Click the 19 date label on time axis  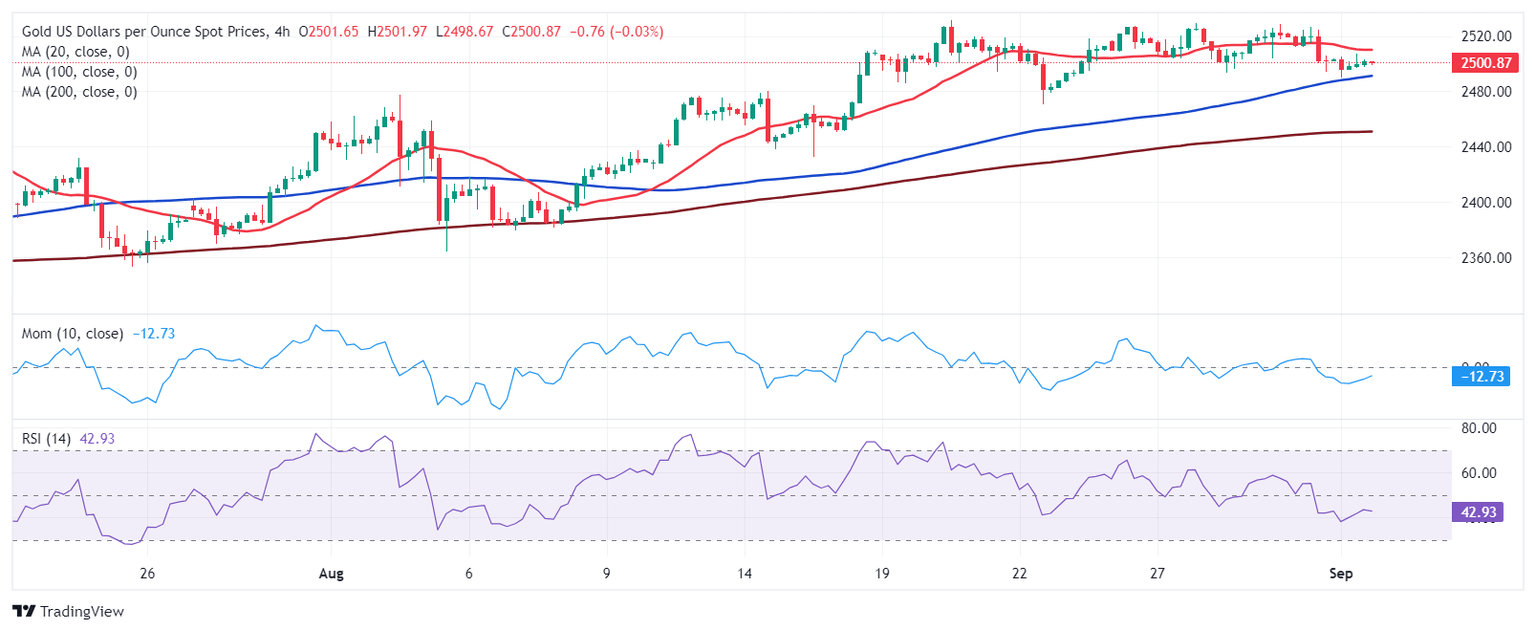coord(882,575)
